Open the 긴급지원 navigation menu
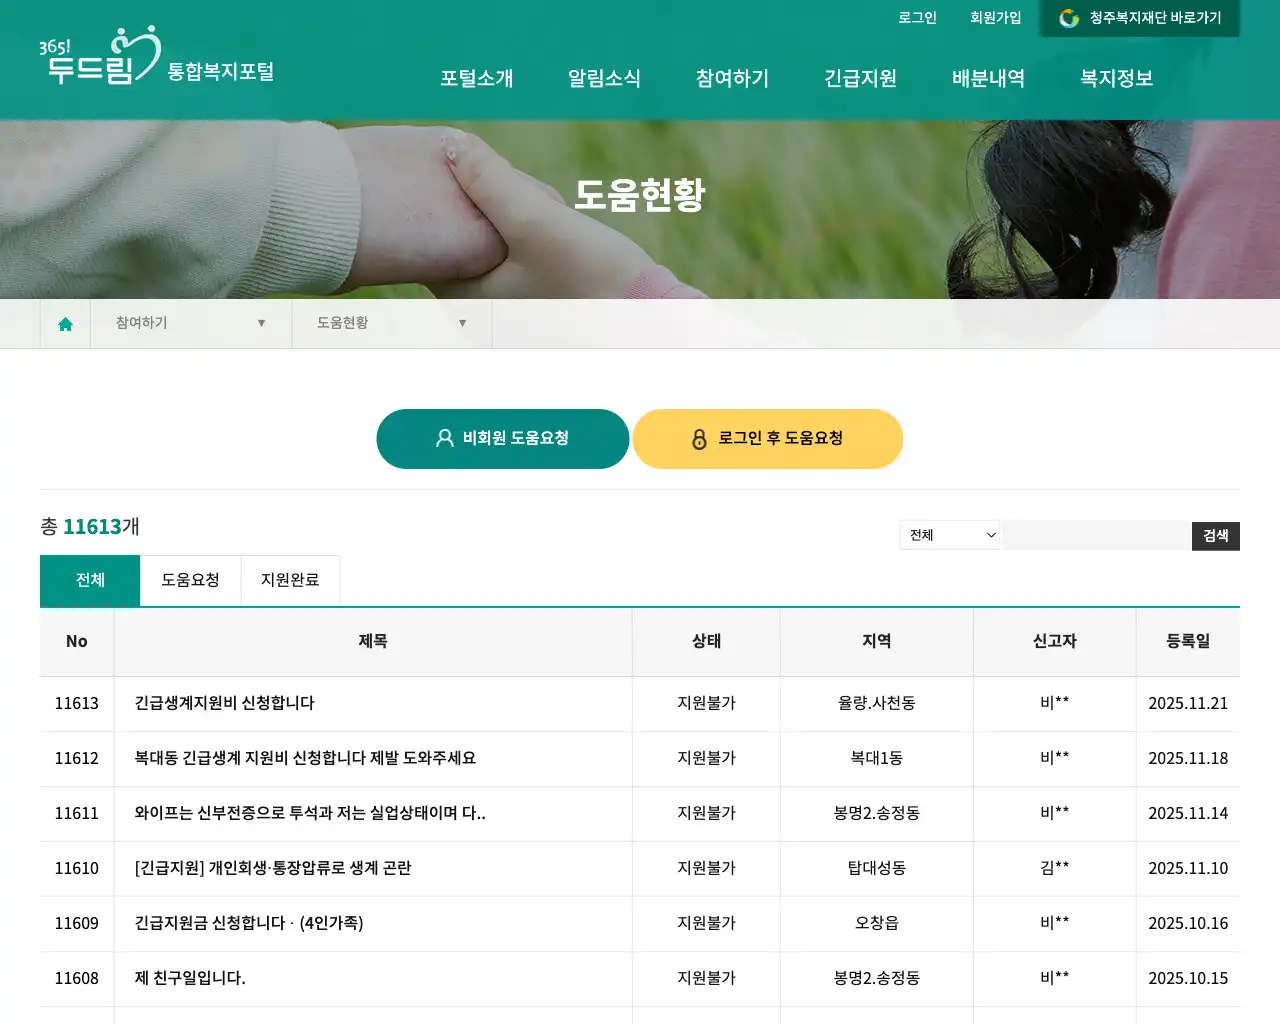Viewport: 1280px width, 1024px height. pos(860,79)
